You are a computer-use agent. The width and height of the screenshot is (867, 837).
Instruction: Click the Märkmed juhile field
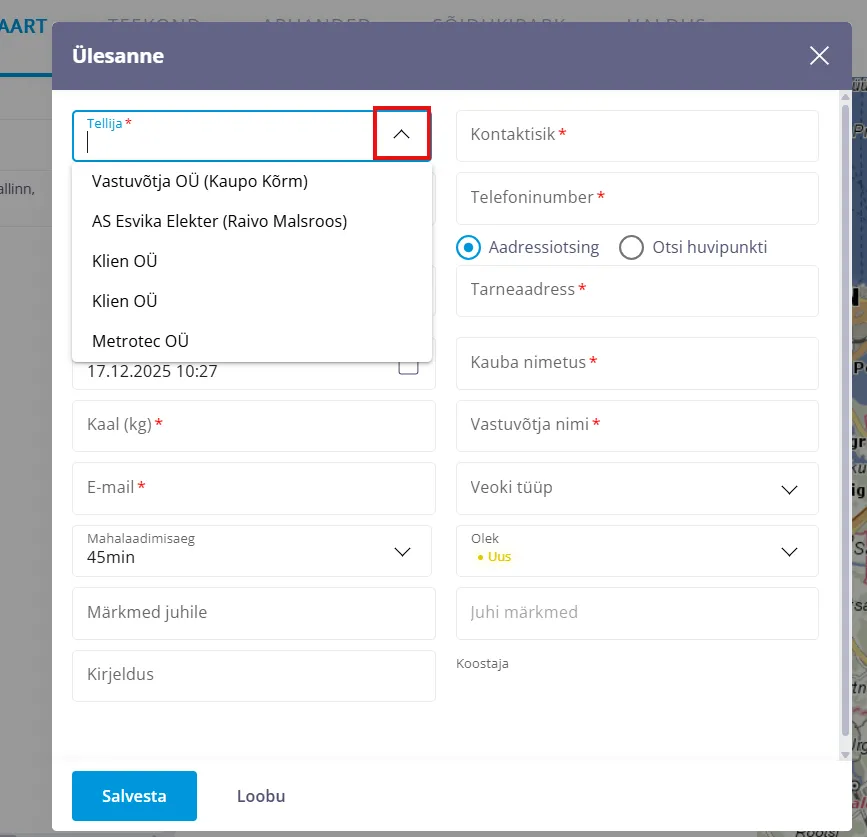coord(253,613)
